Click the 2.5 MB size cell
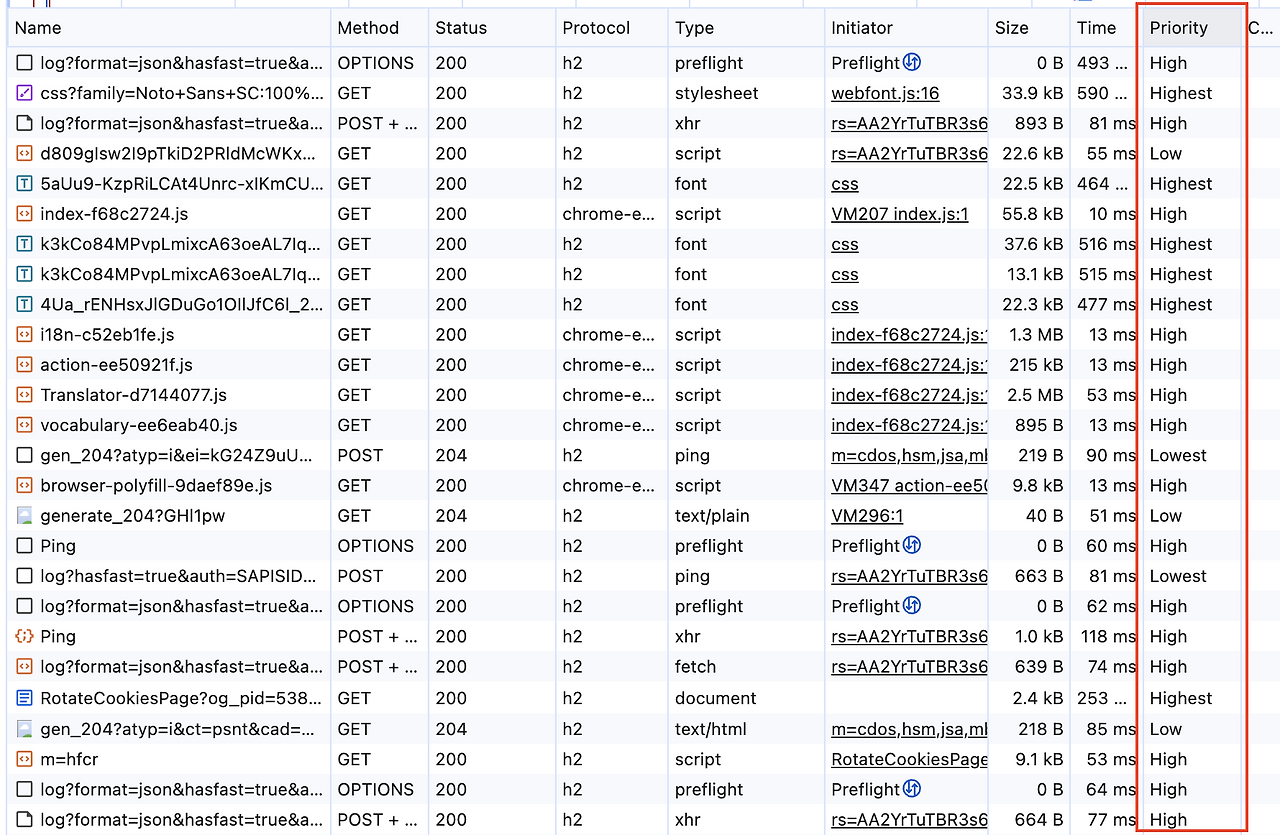The image size is (1280, 835). pos(1036,395)
